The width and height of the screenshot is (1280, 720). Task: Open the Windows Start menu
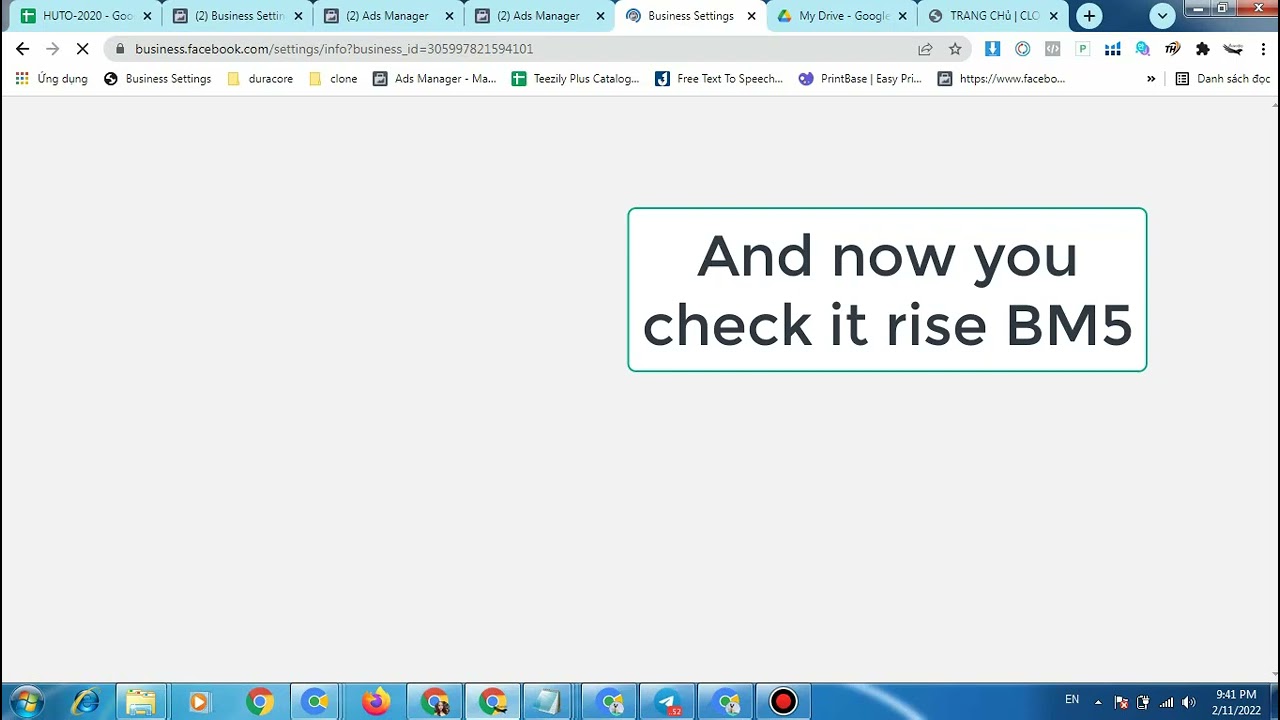(24, 702)
